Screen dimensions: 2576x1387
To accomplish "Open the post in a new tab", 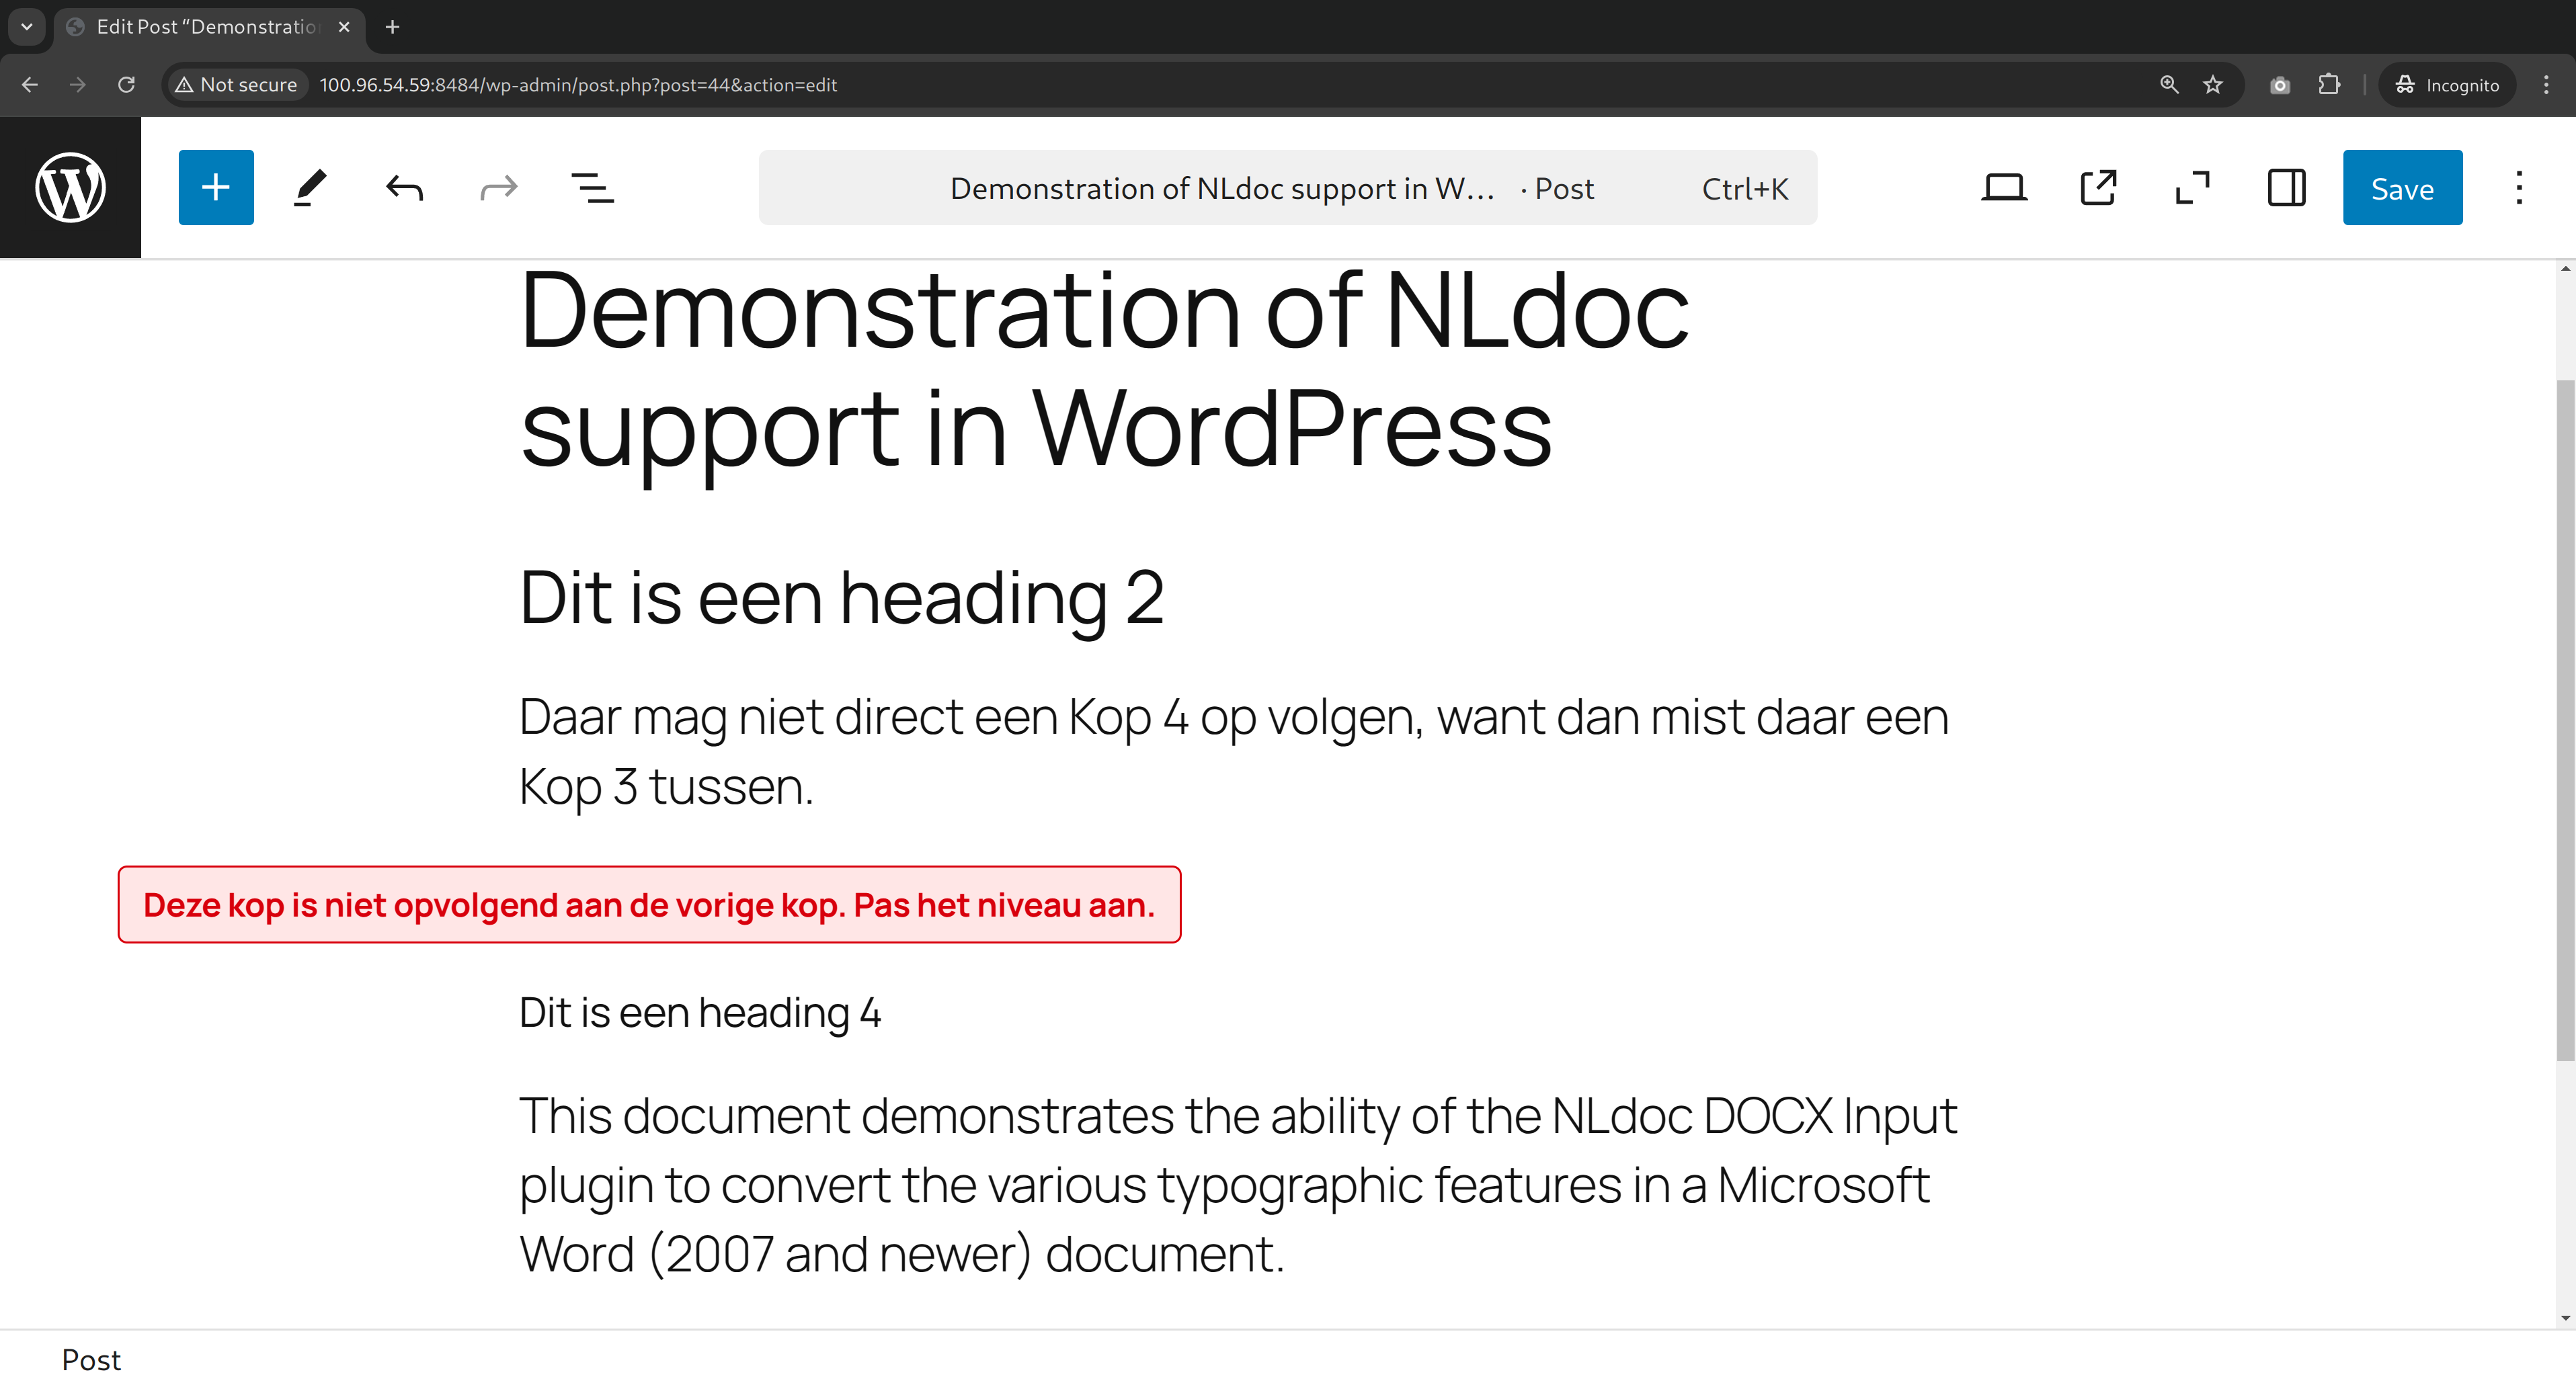I will (2097, 187).
